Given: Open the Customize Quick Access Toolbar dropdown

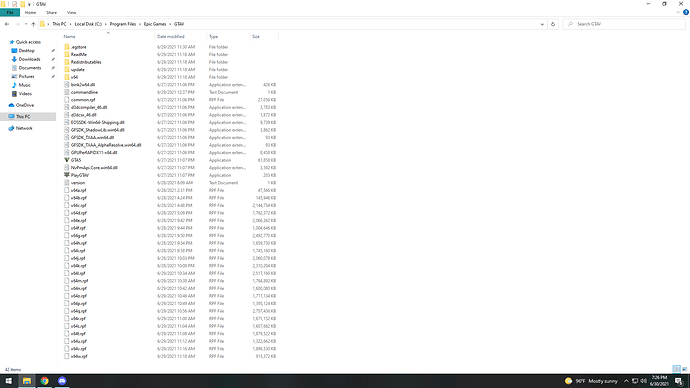Looking at the screenshot, I should (29, 4).
